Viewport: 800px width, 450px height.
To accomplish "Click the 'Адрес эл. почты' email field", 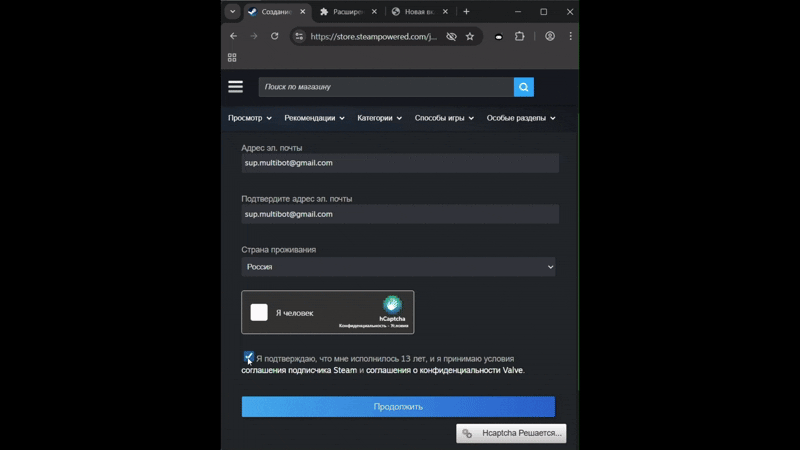I will [400, 163].
